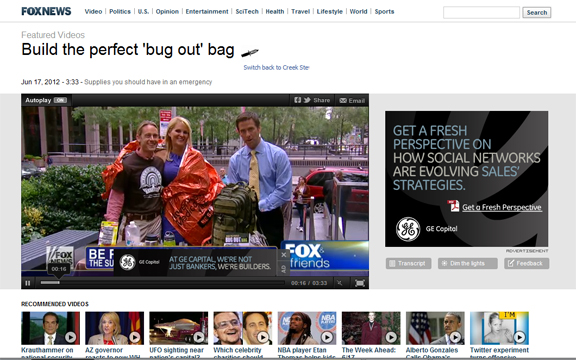Image resolution: width=576 pixels, height=360 pixels.
Task: Pause the video with the pause button
Action: (28, 283)
